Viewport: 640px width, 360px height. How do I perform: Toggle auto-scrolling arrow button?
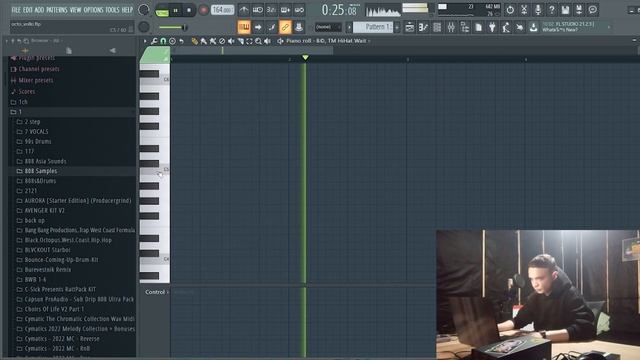coord(258,27)
